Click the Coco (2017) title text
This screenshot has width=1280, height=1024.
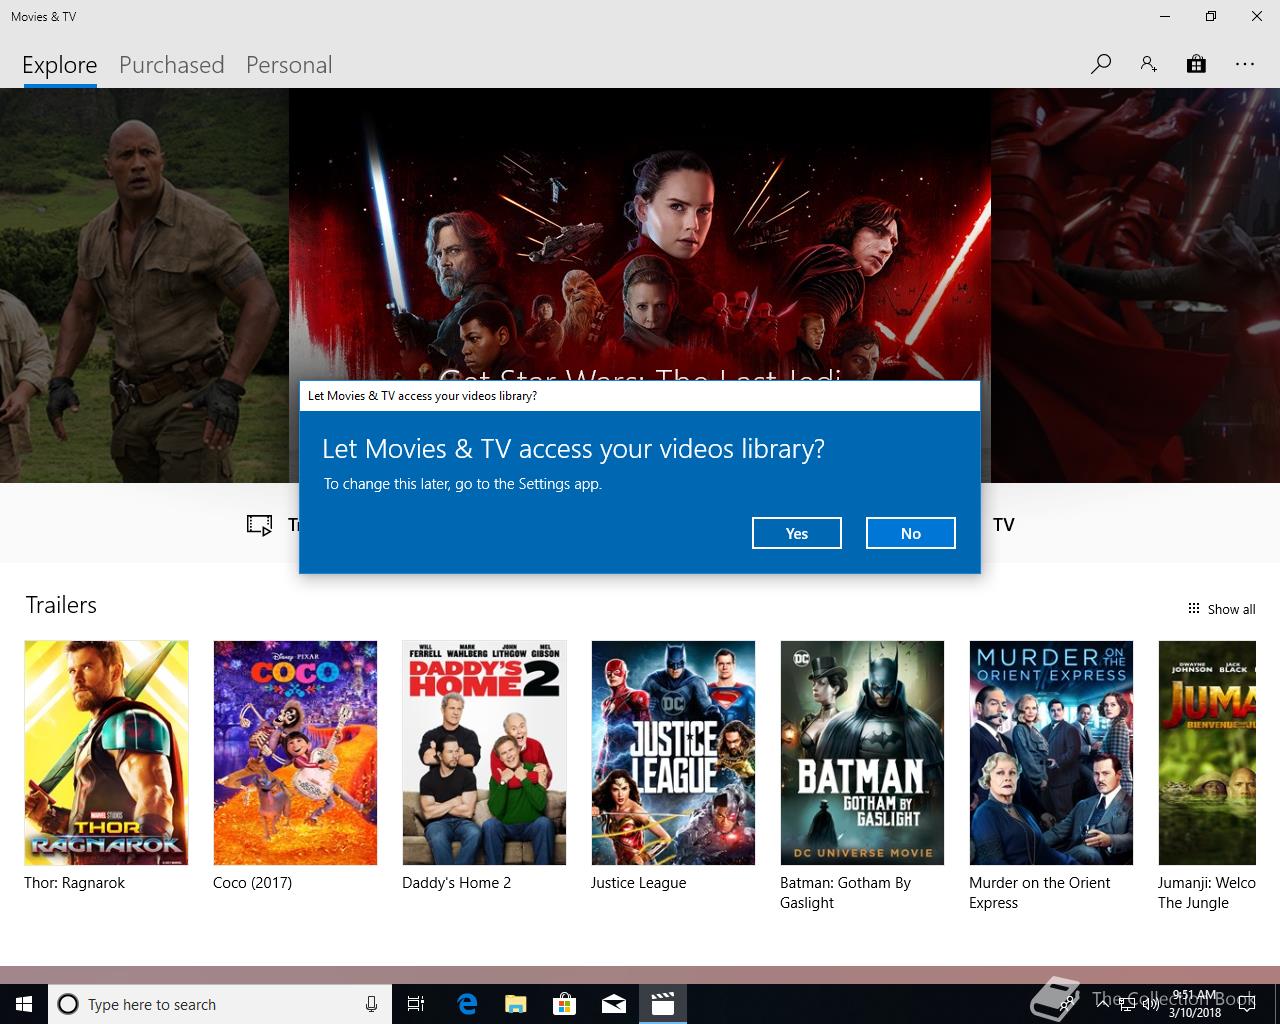point(253,883)
